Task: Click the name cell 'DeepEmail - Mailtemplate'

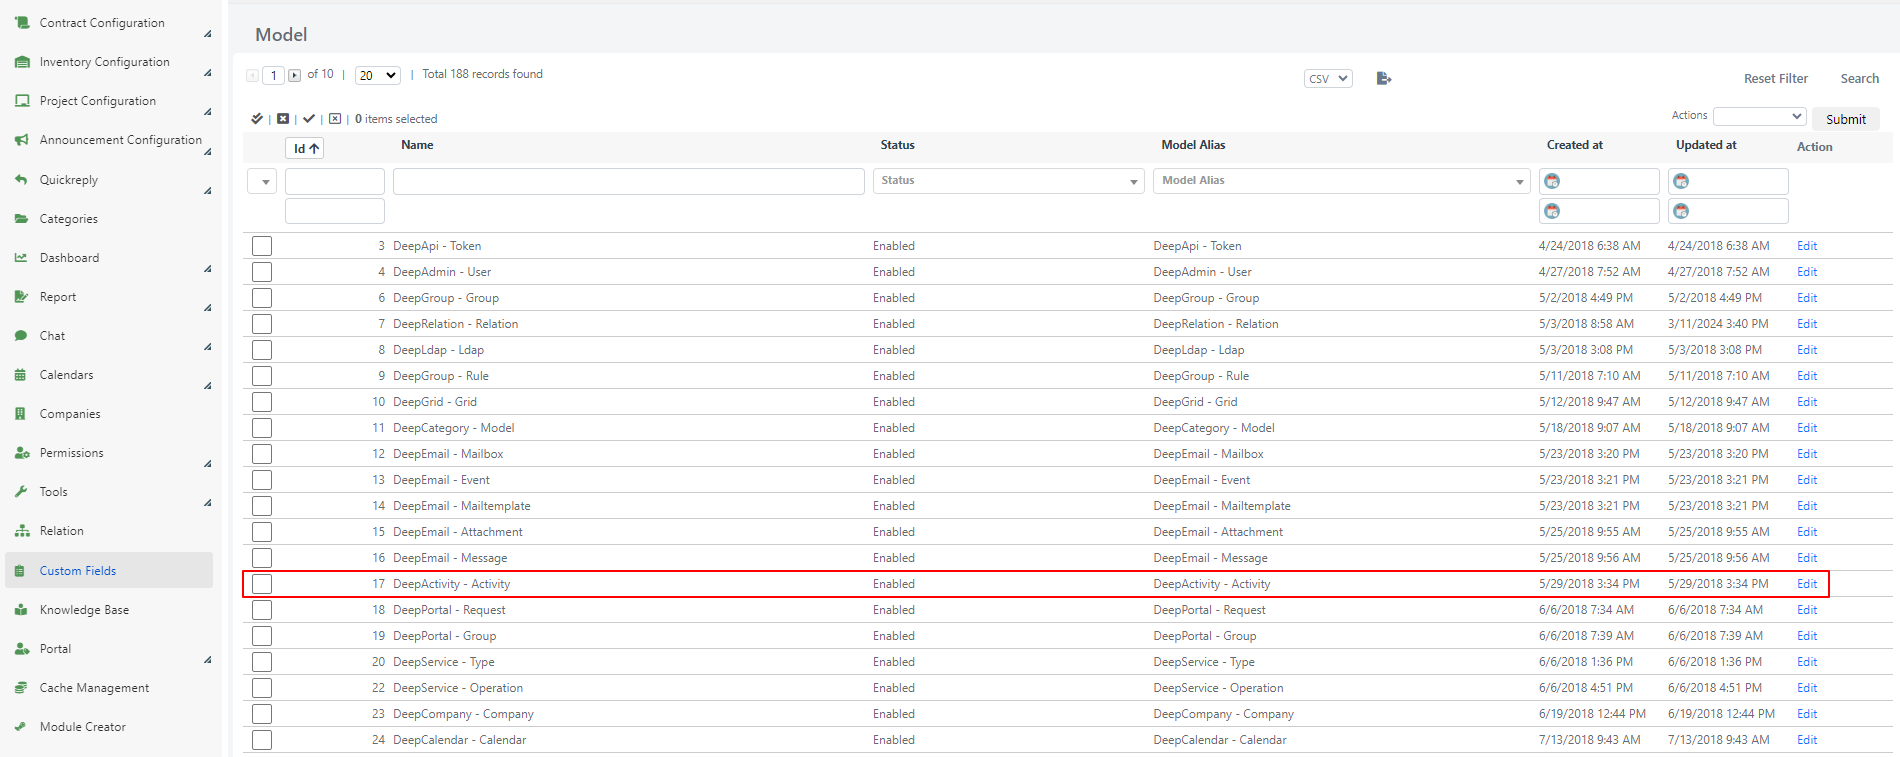Action: click(x=462, y=506)
